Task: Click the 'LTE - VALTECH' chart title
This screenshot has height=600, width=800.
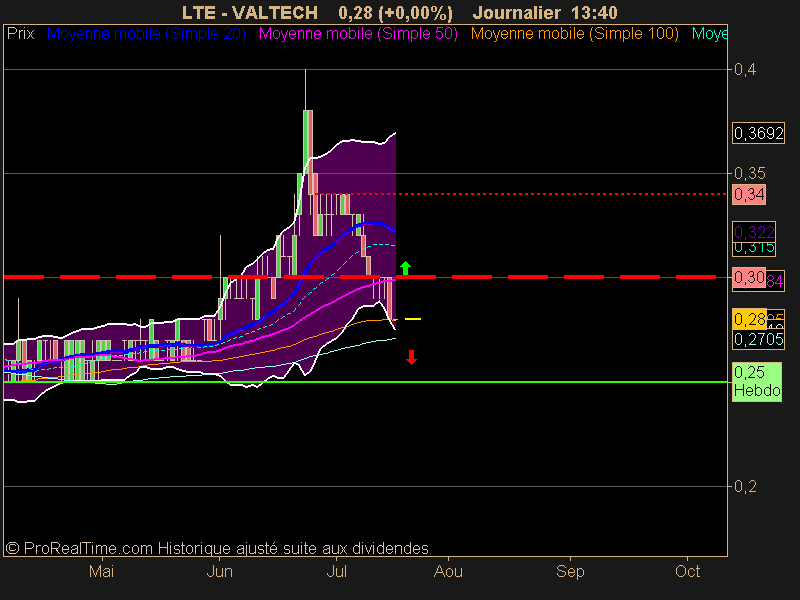Action: (x=249, y=12)
